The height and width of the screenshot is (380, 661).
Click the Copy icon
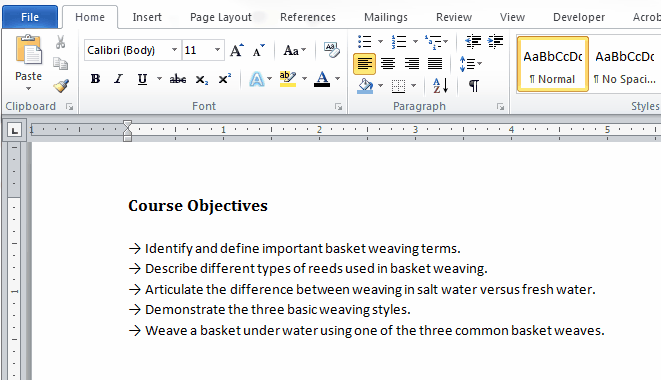60,64
